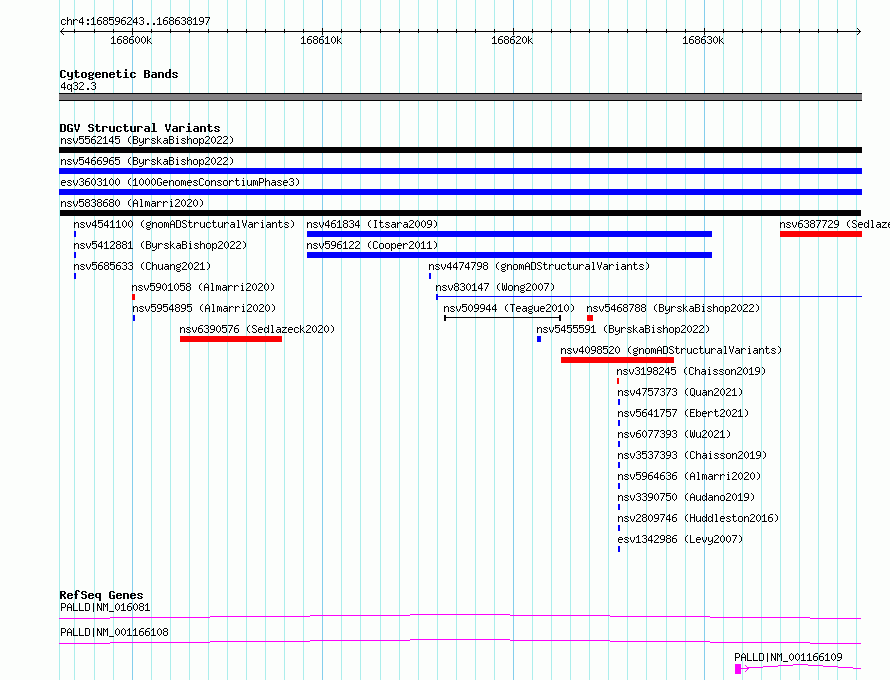This screenshot has width=890, height=680.
Task: Select nsv6387729 label at right edge
Action: (x=834, y=224)
